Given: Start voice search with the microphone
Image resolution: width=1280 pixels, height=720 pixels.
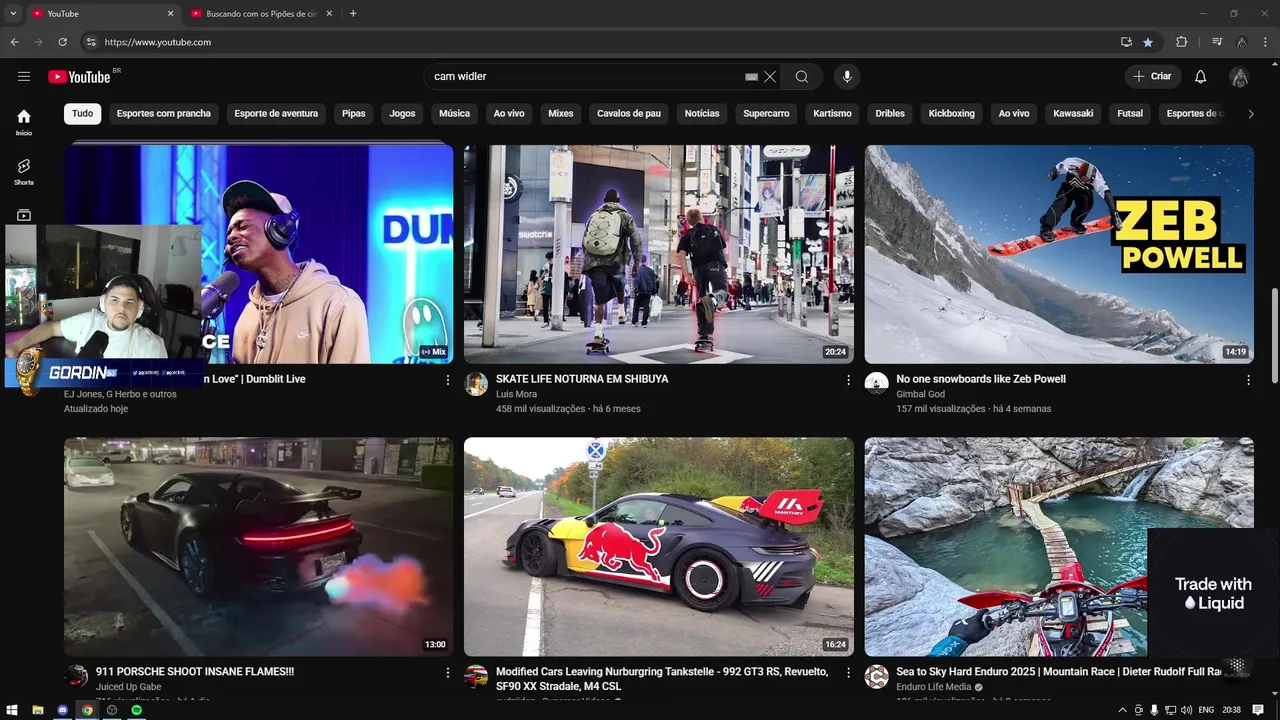Looking at the screenshot, I should pyautogui.click(x=847, y=76).
